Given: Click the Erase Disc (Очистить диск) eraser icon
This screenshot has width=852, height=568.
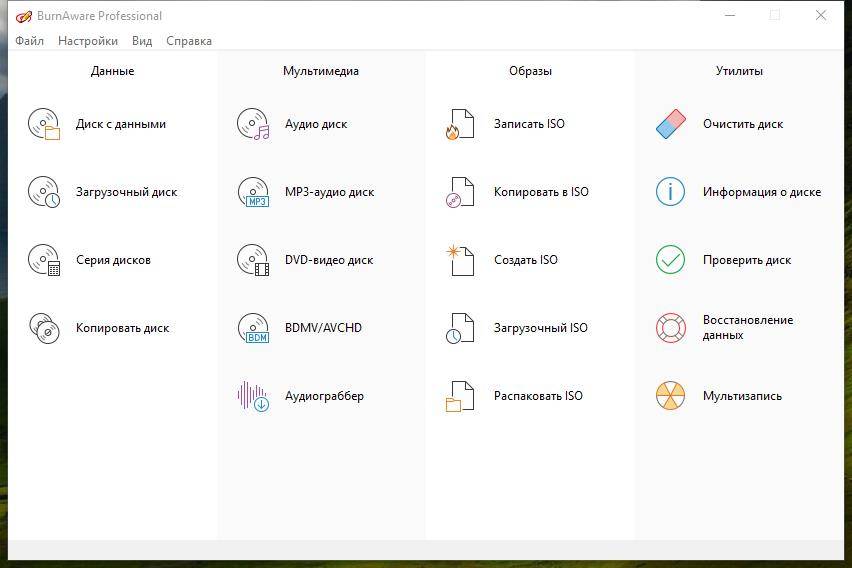Looking at the screenshot, I should [x=671, y=124].
